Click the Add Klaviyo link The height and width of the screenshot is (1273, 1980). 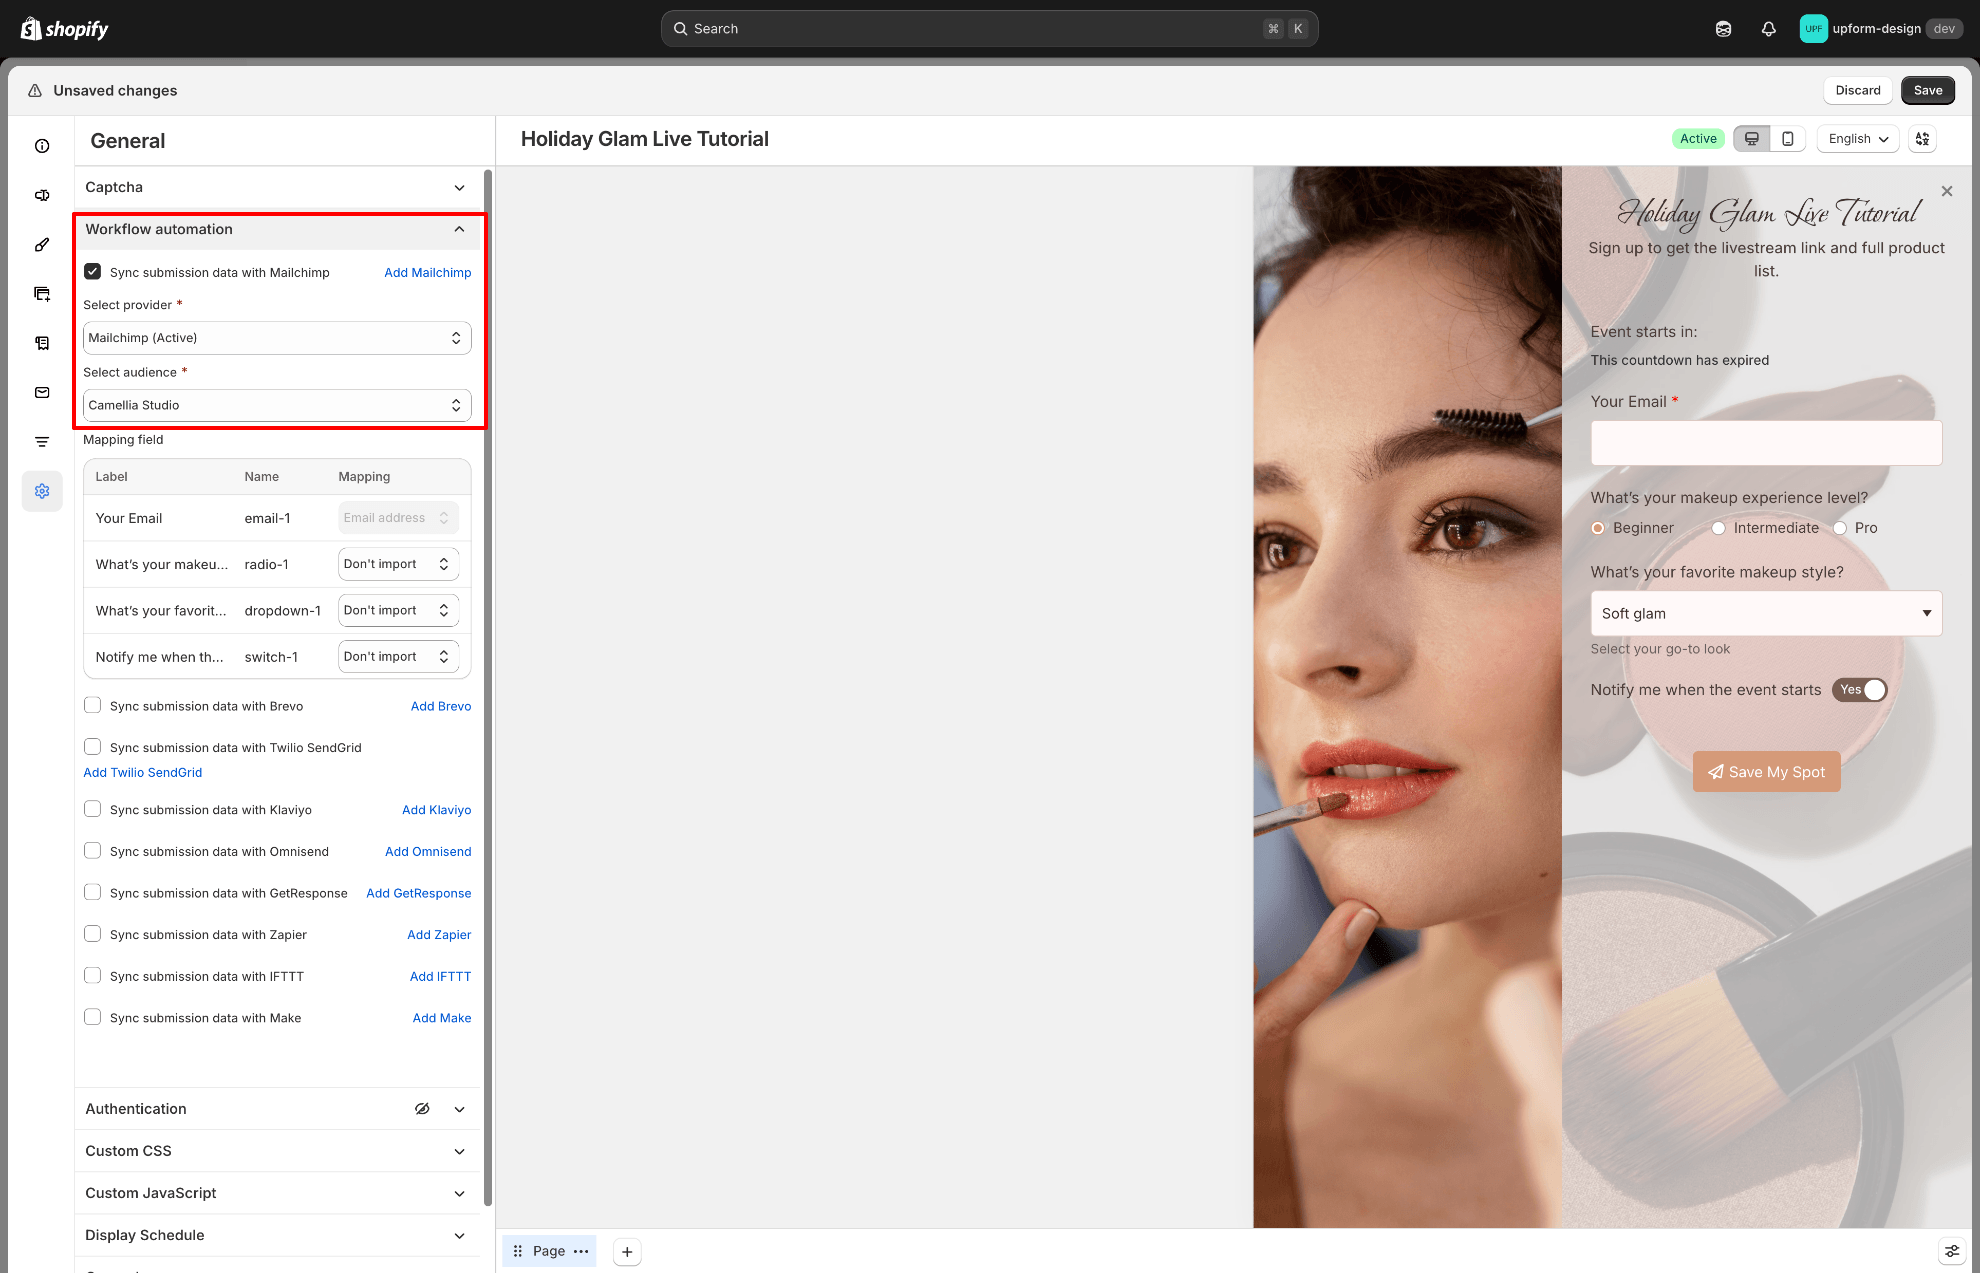pos(437,810)
